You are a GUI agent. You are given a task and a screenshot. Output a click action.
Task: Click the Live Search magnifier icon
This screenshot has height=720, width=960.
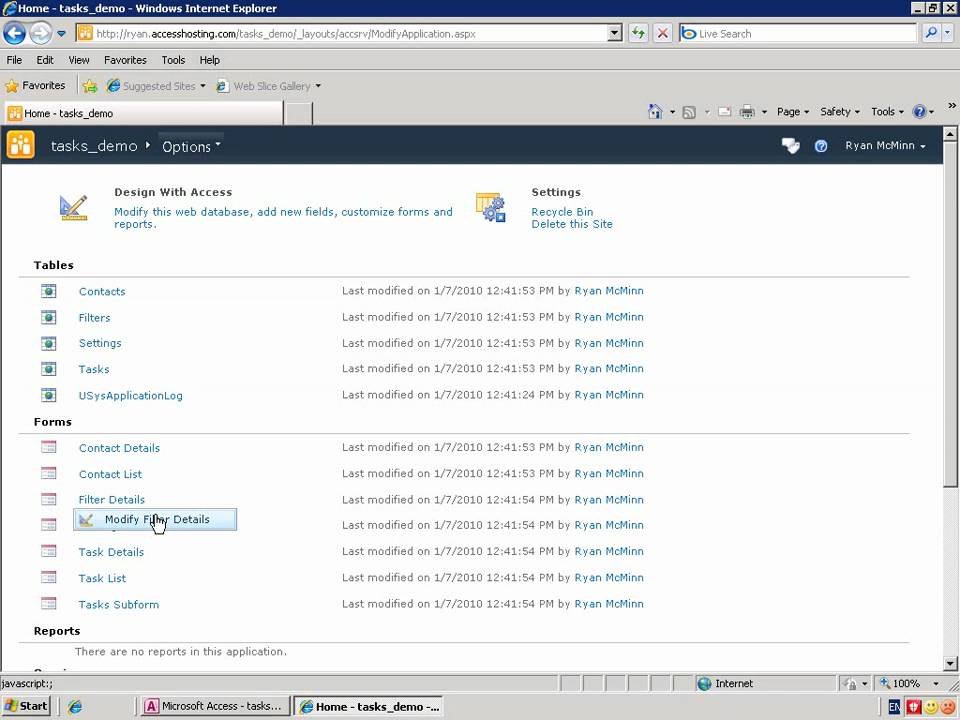pos(931,33)
